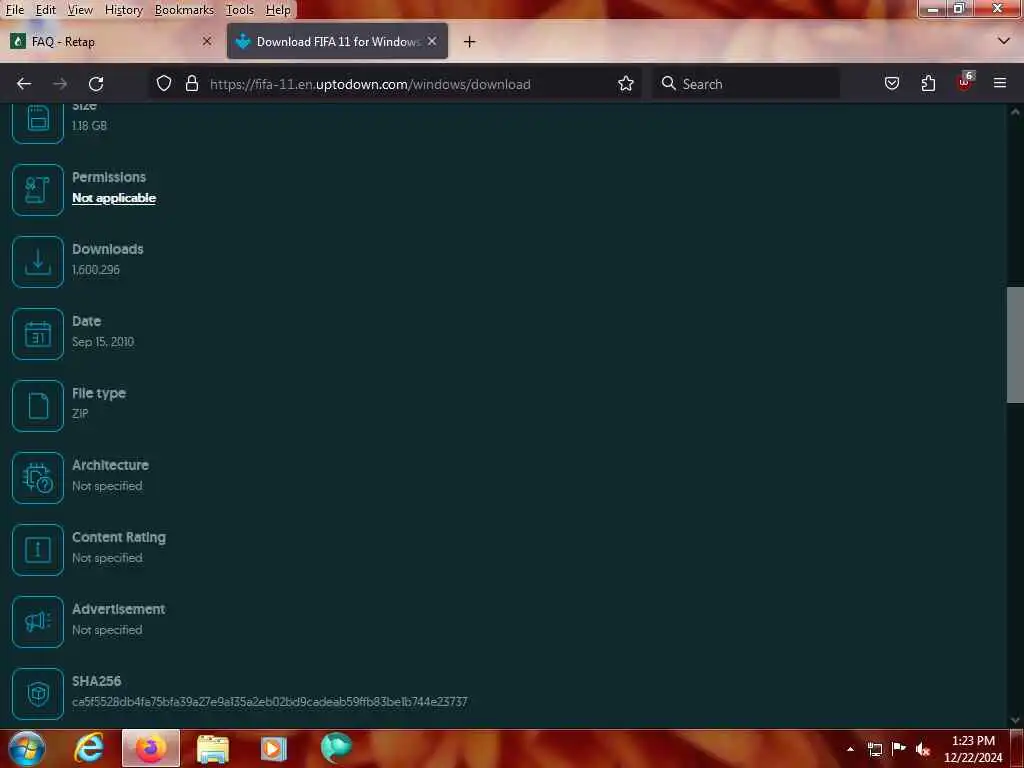The image size is (1024, 768).
Task: Open the History menu
Action: (x=123, y=10)
